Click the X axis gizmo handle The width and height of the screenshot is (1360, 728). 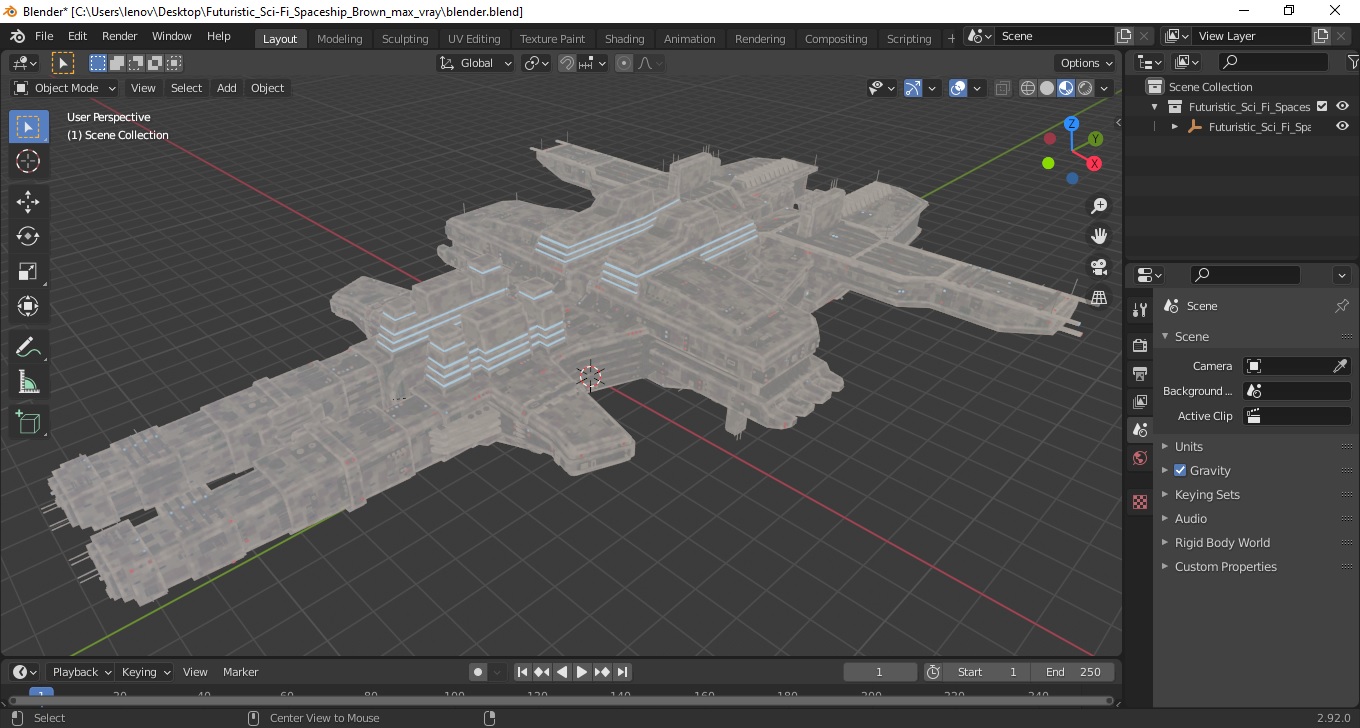(x=1095, y=163)
